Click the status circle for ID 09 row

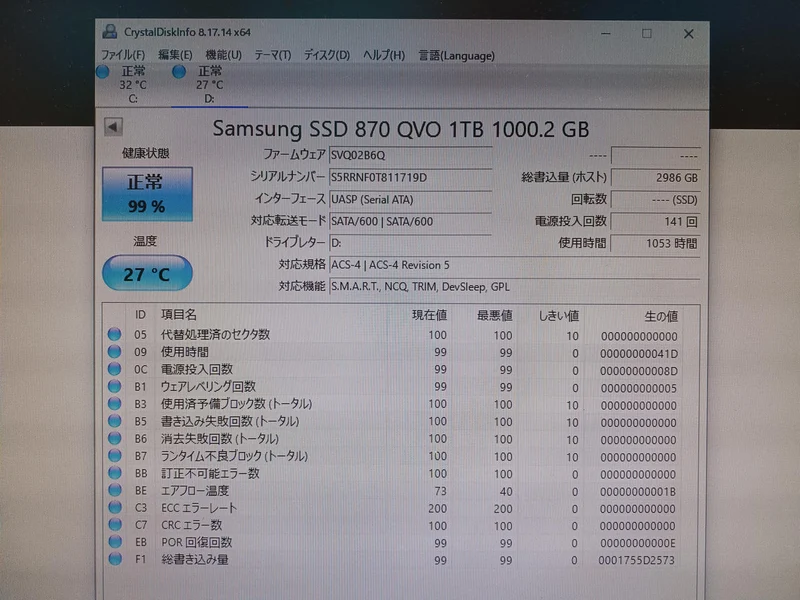point(114,352)
